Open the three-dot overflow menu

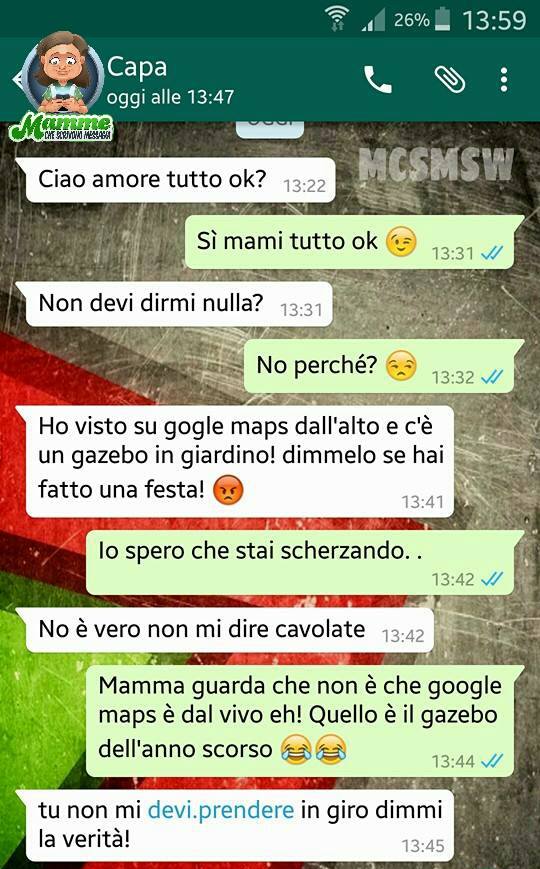coord(503,80)
